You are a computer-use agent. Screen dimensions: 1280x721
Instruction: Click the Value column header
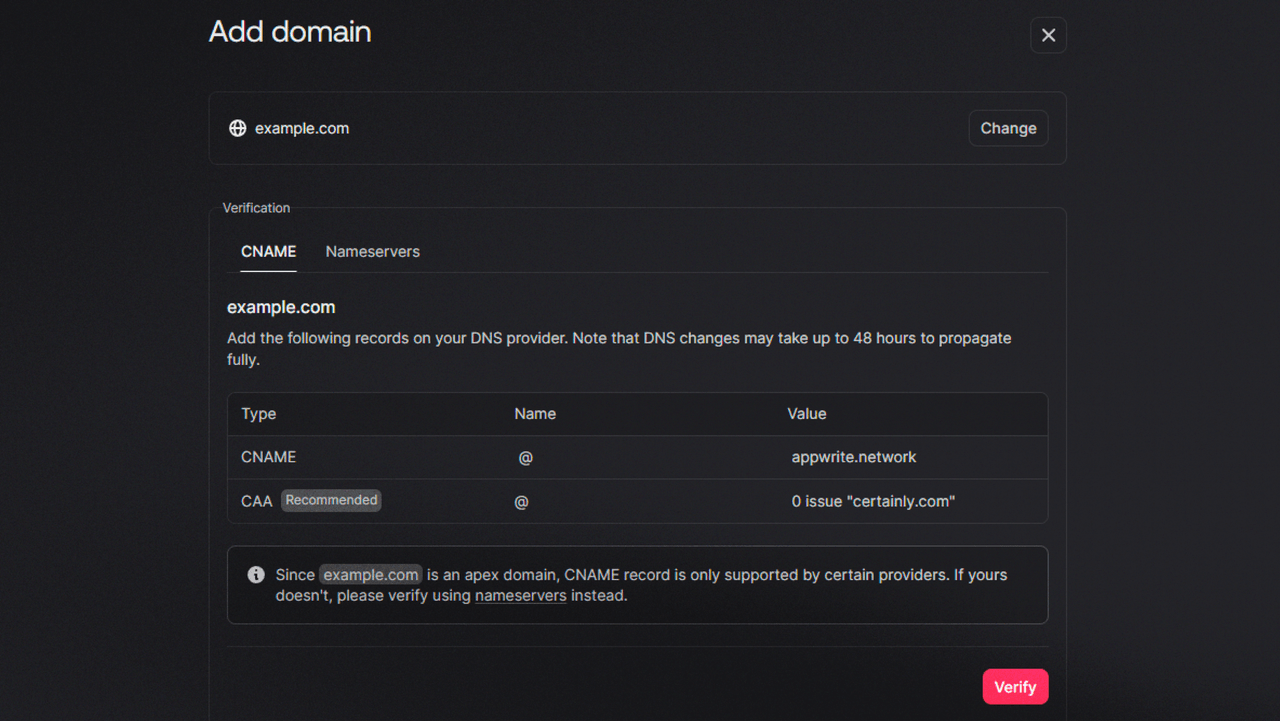806,414
